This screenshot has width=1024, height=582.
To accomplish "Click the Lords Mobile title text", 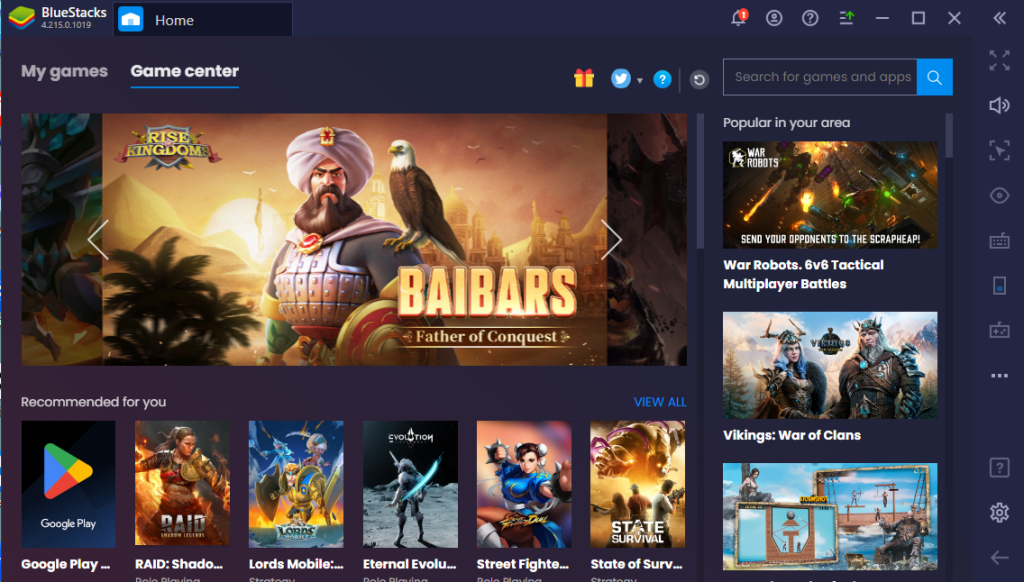I will click(x=296, y=564).
